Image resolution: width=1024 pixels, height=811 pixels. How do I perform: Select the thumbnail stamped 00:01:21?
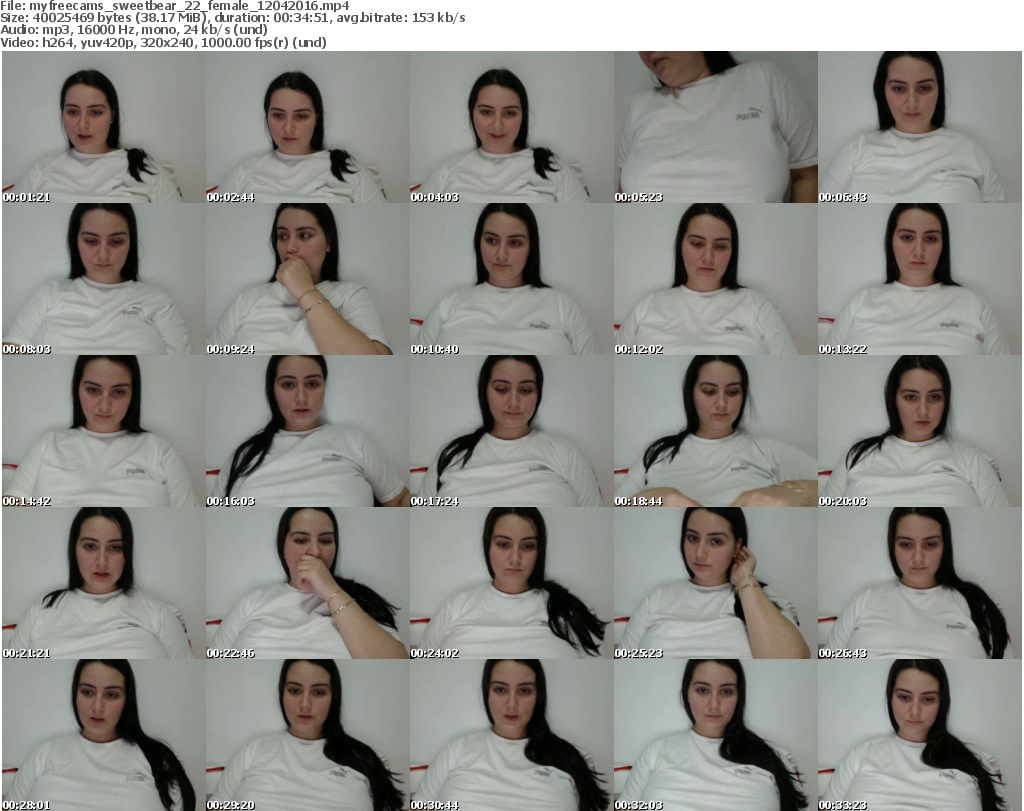(x=104, y=127)
